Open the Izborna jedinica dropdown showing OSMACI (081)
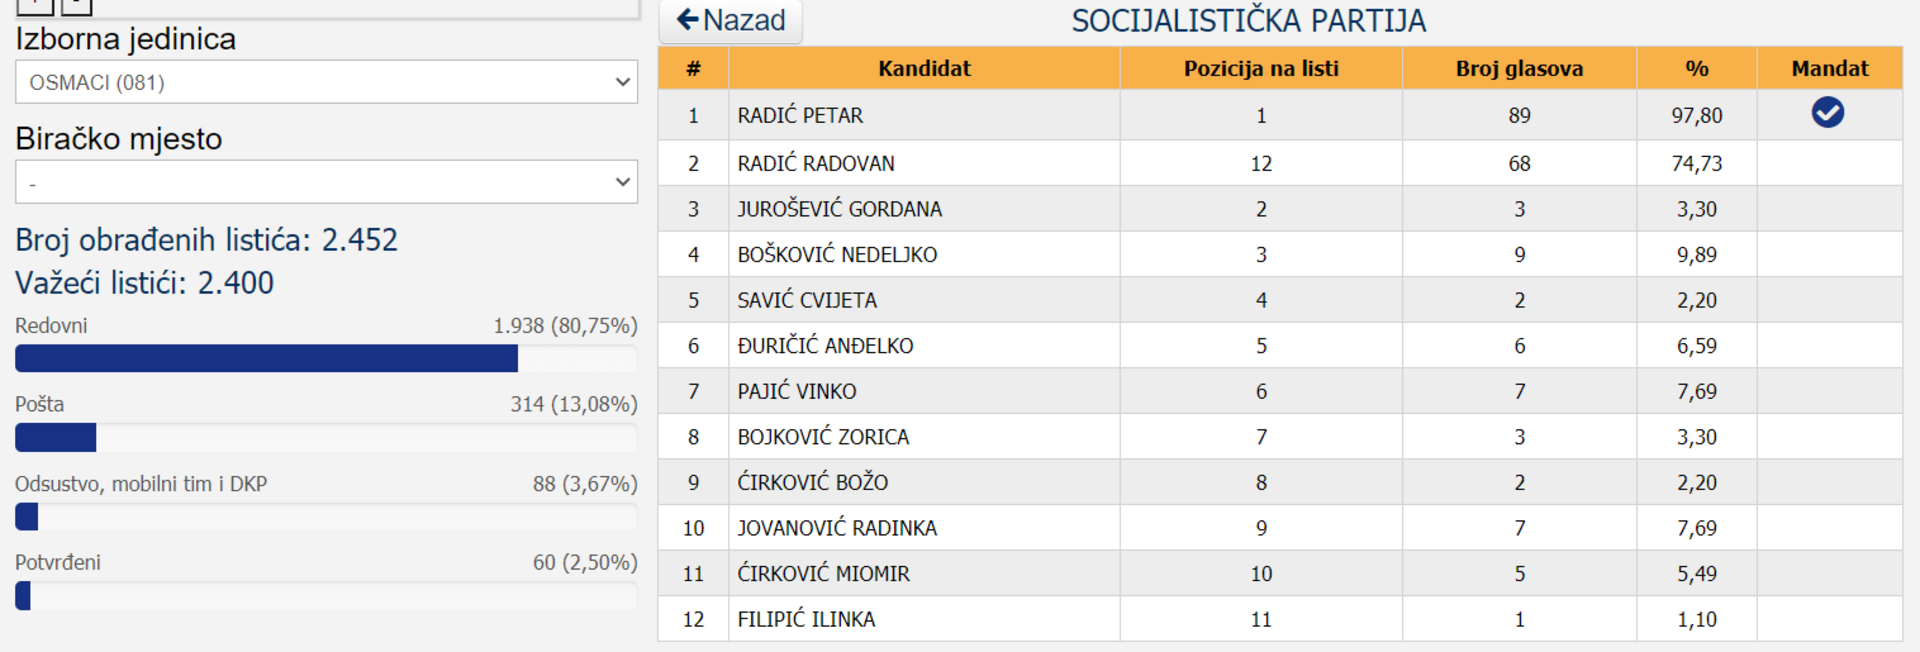The image size is (1920, 652). point(326,82)
